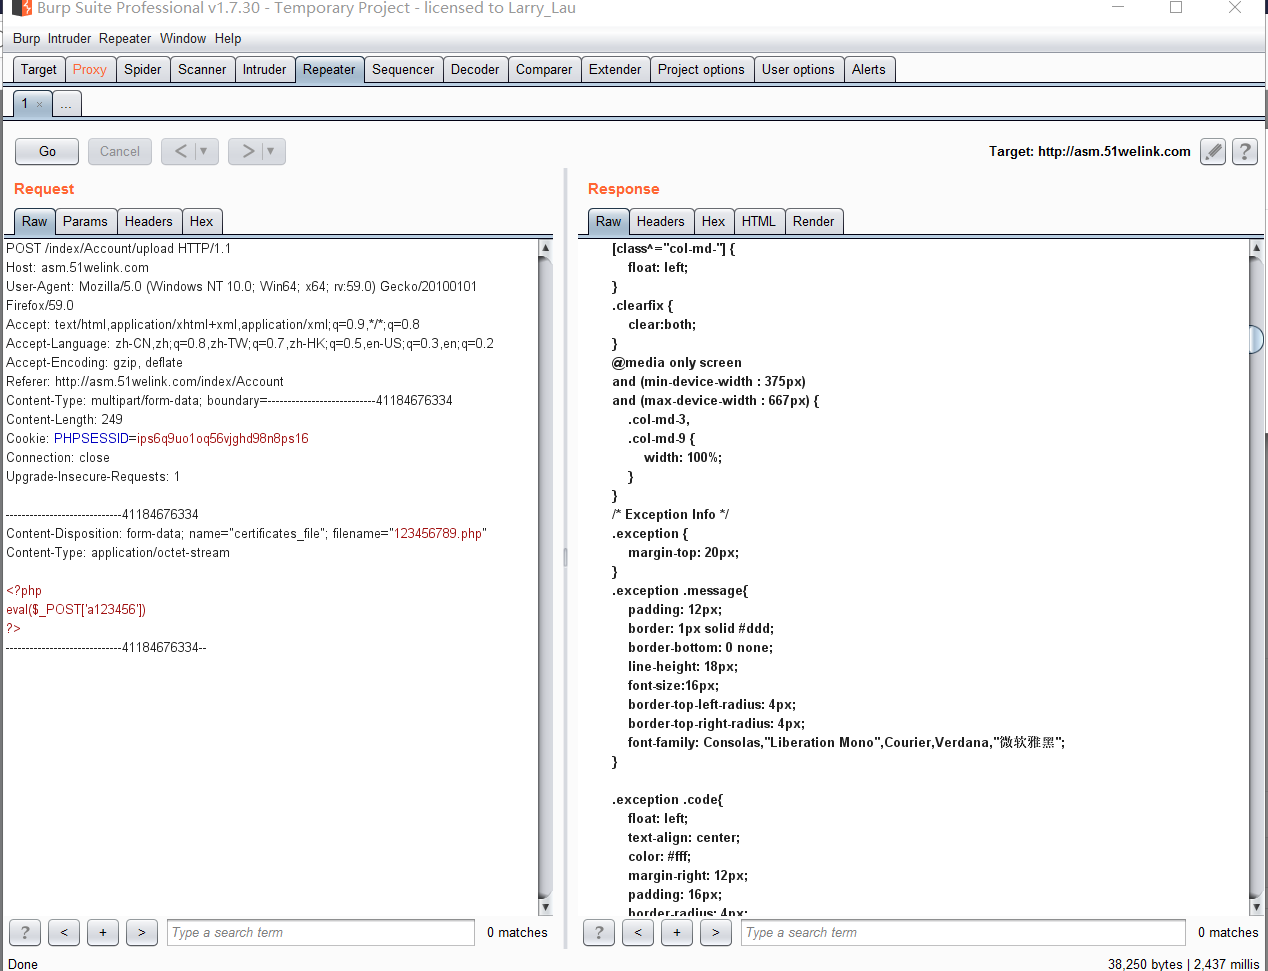Click eval($_POST['a123456']) line in request

pyautogui.click(x=76, y=609)
